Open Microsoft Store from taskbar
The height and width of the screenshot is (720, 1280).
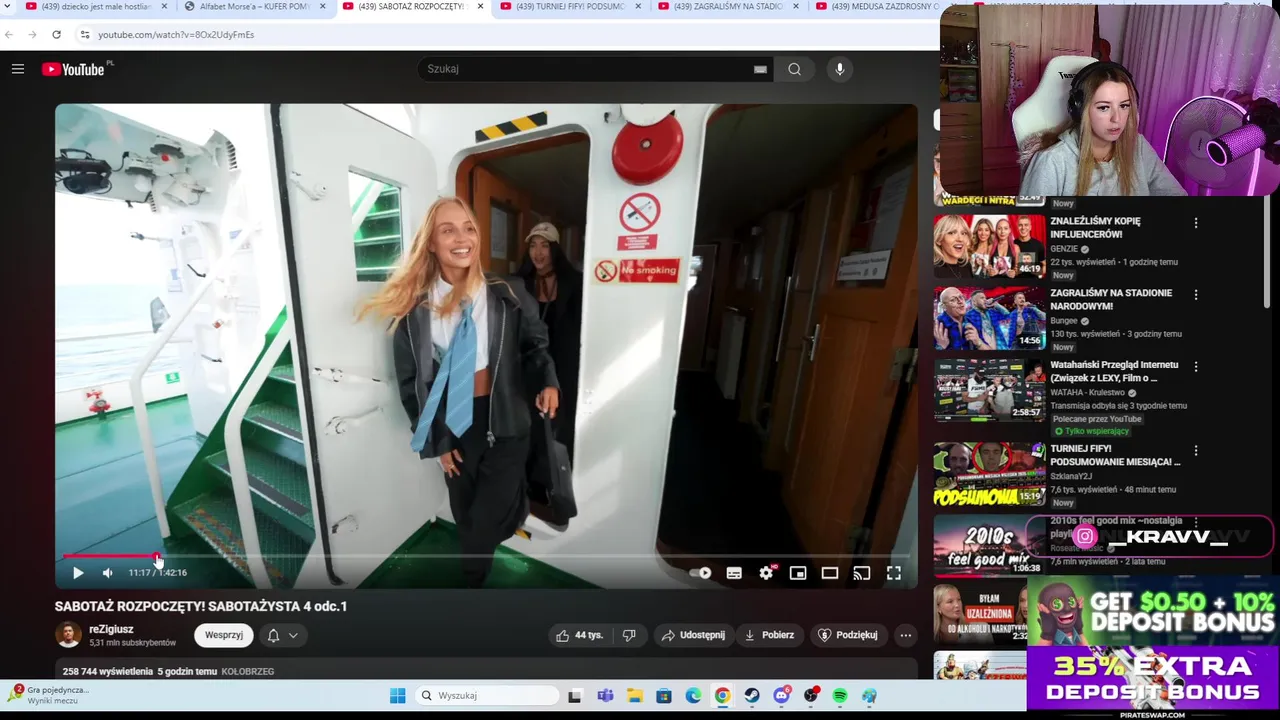point(663,695)
